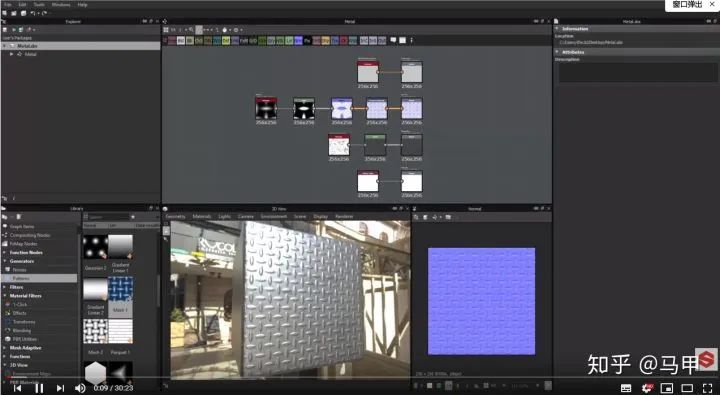Click the Description field in Attributes

point(638,73)
